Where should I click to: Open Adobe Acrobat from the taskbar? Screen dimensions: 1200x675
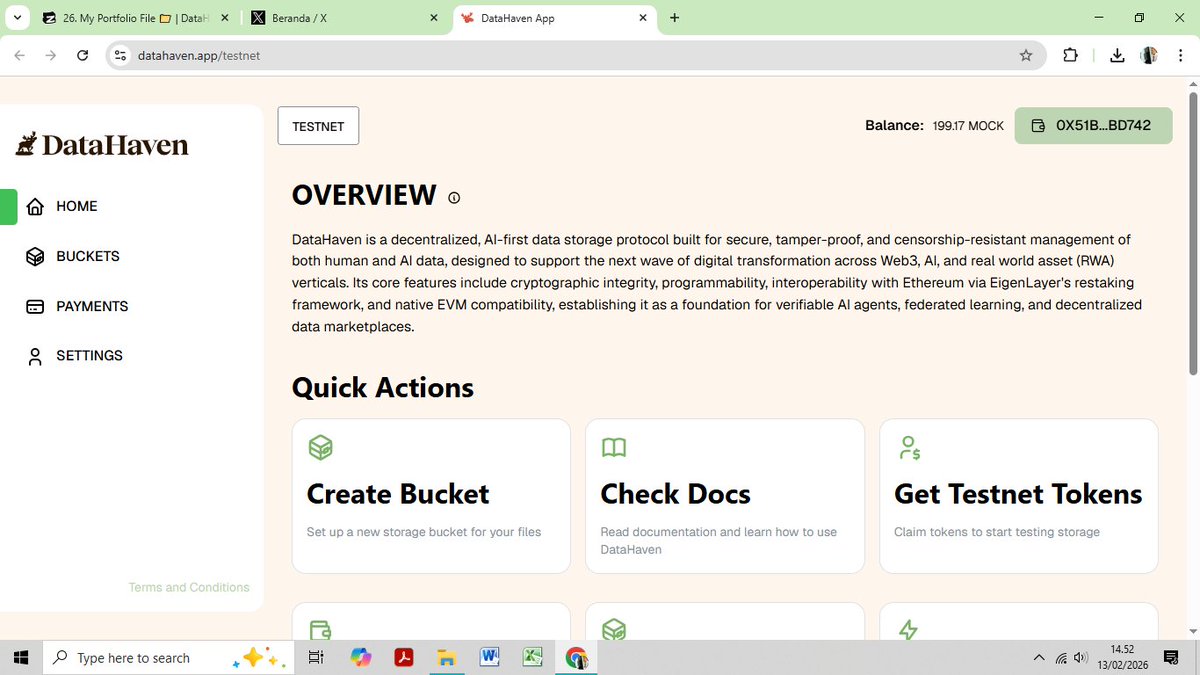[404, 657]
